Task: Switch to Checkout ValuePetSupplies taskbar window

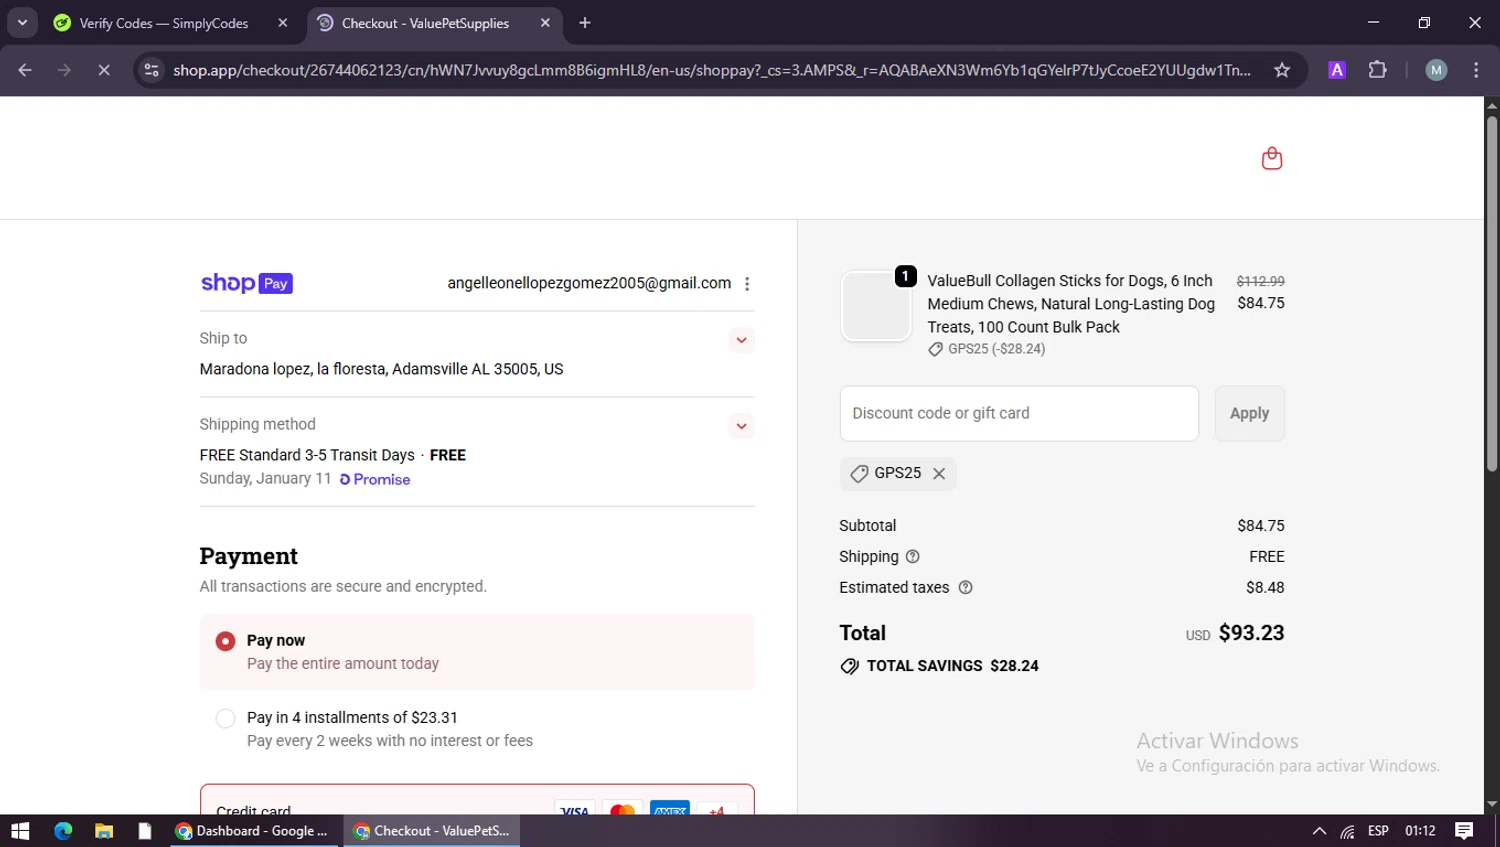Action: click(x=432, y=831)
